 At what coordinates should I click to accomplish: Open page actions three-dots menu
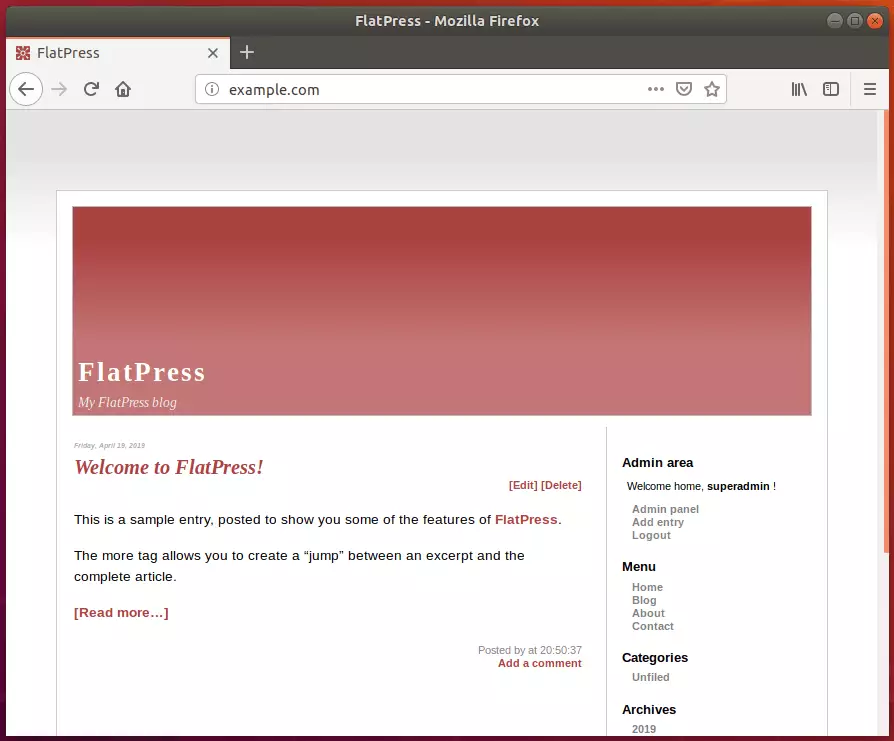(x=656, y=89)
